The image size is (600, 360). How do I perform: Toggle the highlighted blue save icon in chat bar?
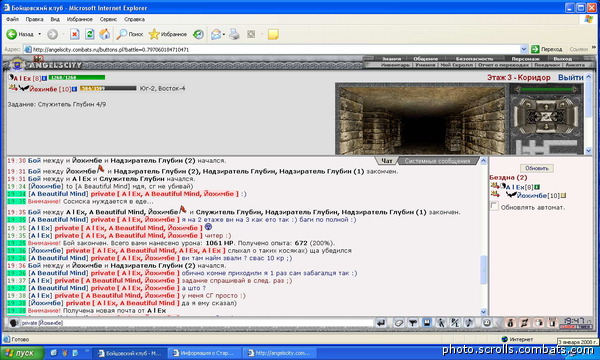point(427,323)
